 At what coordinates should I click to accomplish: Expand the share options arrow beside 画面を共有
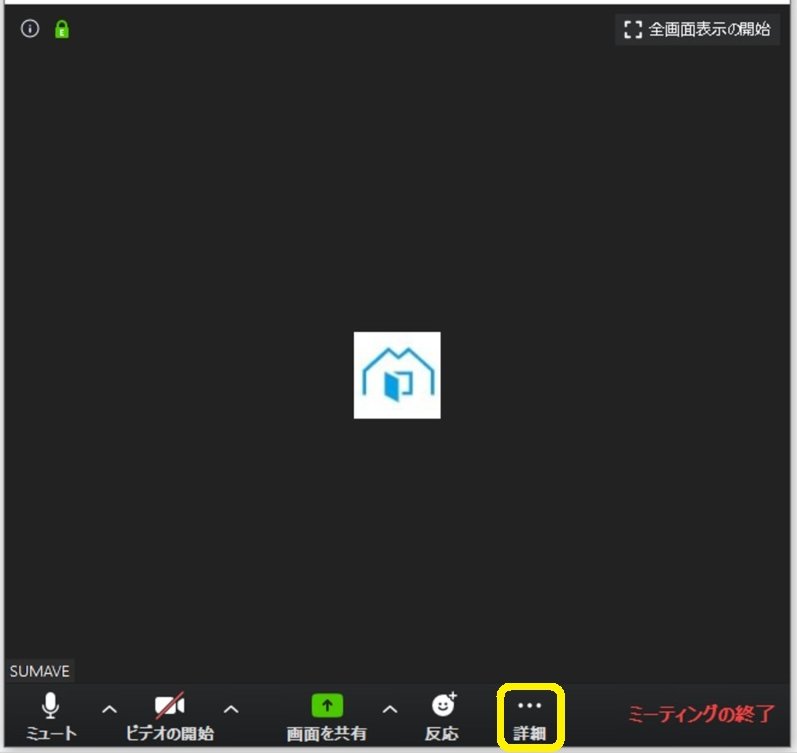click(390, 709)
